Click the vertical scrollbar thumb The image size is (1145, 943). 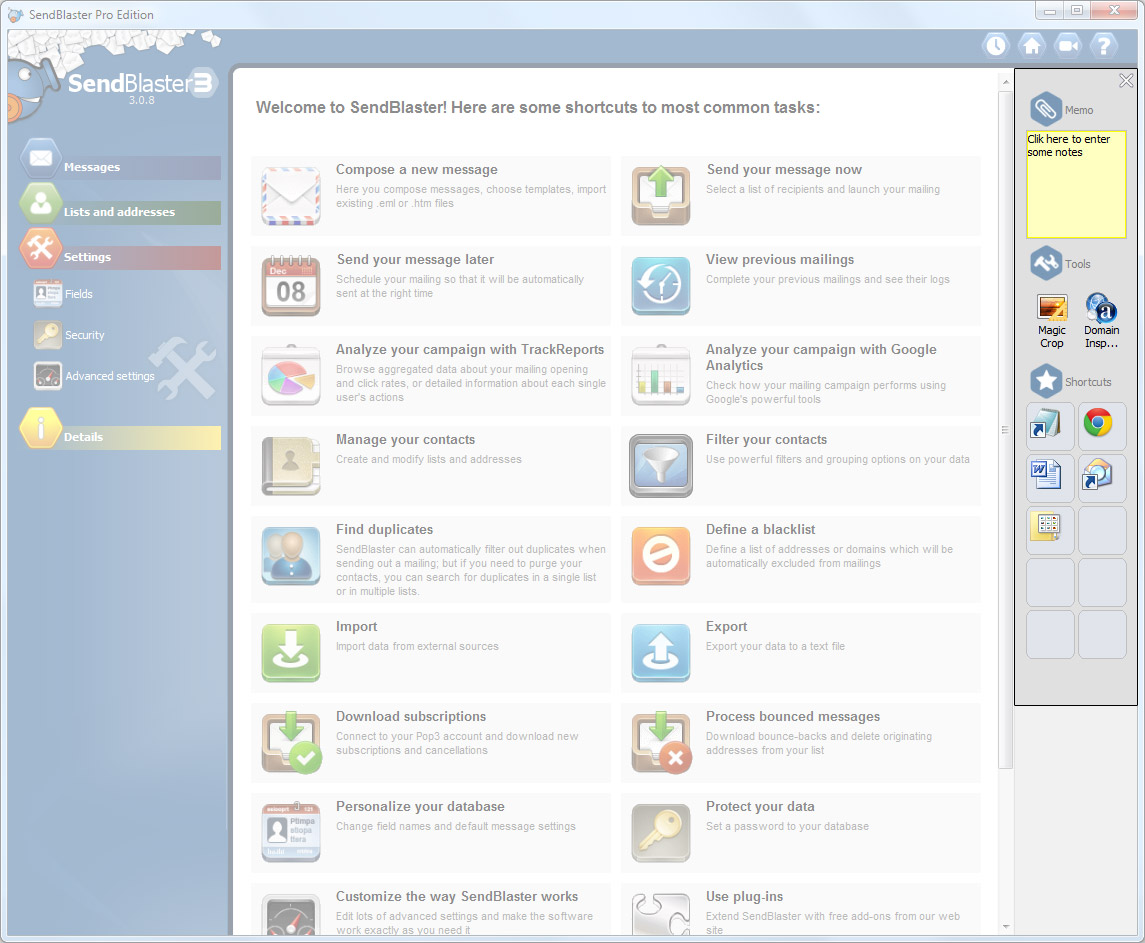pos(1006,429)
